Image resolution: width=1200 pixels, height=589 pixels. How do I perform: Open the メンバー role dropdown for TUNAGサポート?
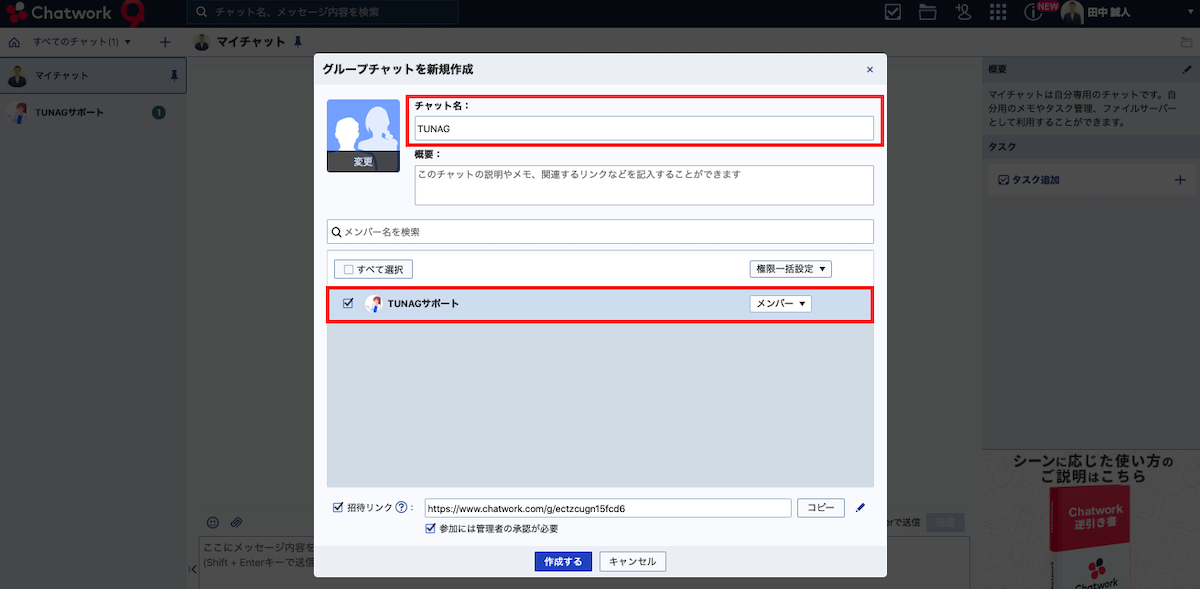pyautogui.click(x=780, y=303)
